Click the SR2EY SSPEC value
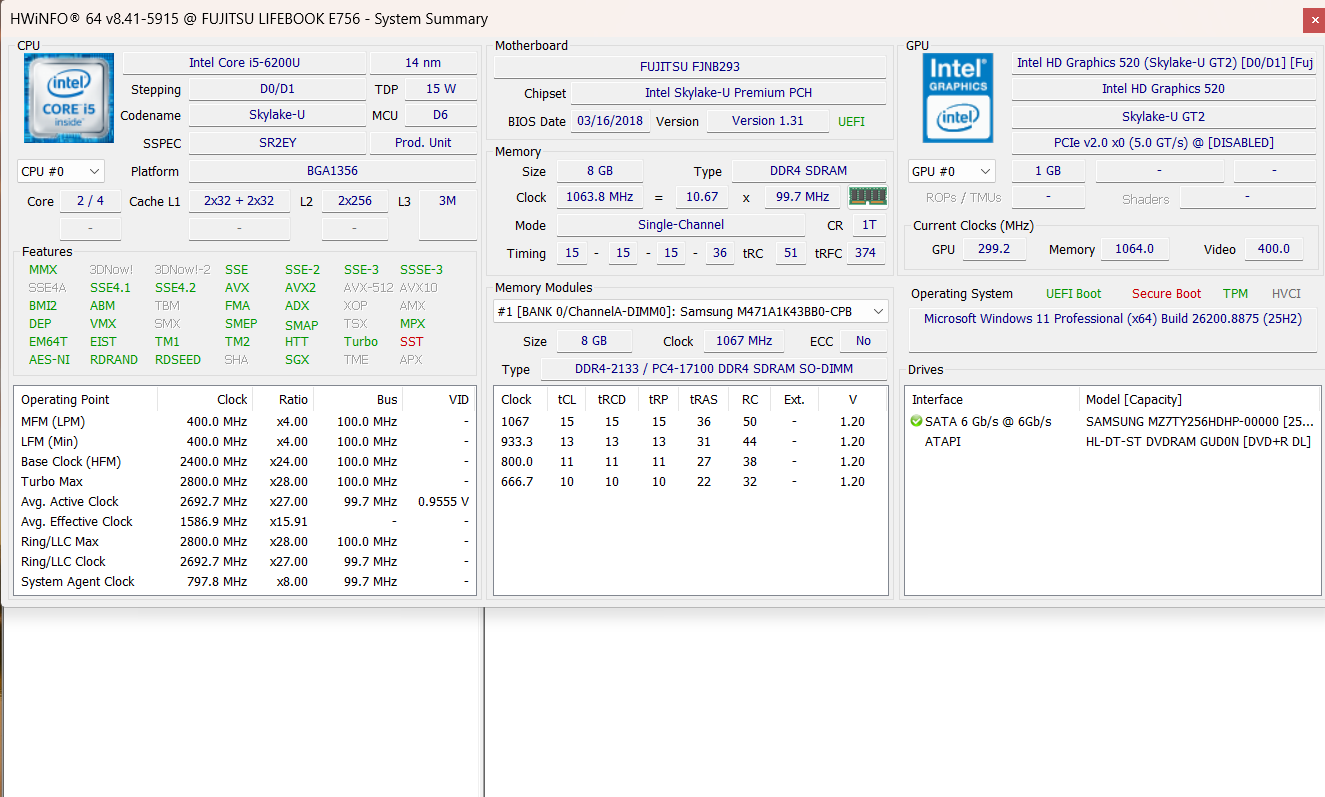Viewport: 1325px width, 797px height. click(x=277, y=143)
